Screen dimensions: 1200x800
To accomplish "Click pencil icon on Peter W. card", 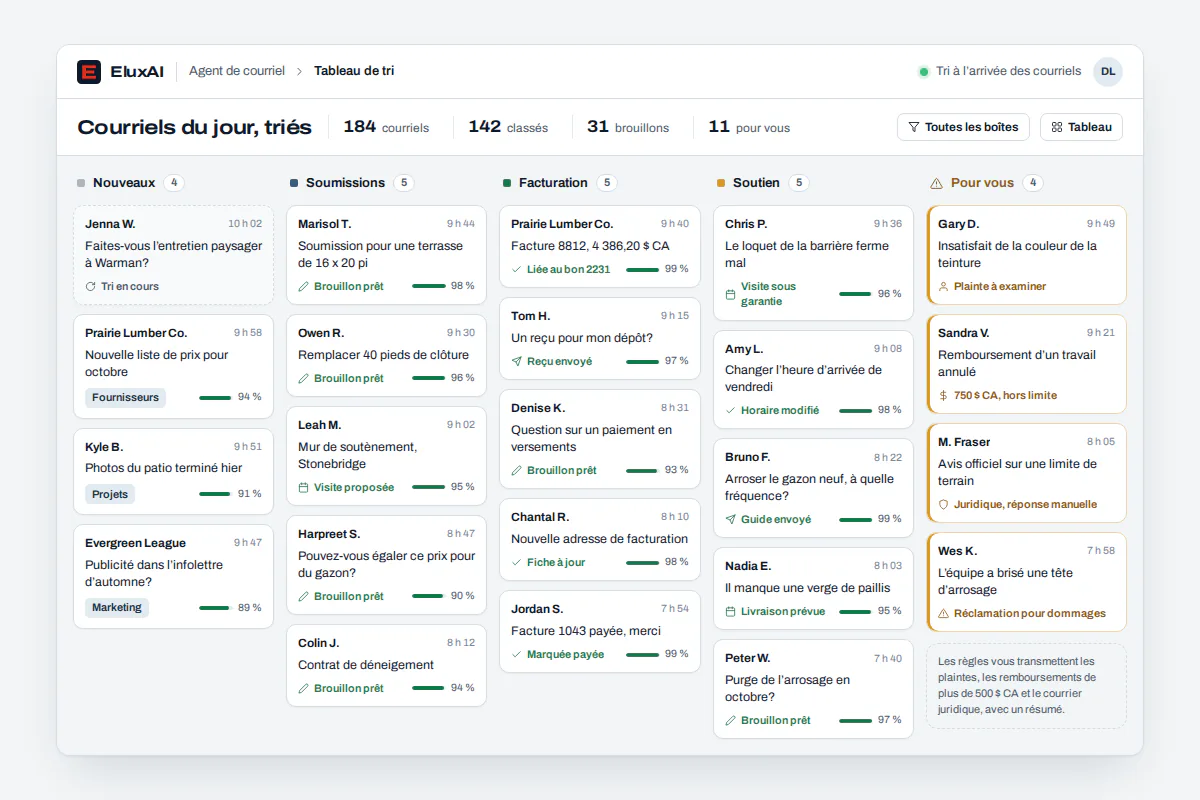I will click(731, 720).
